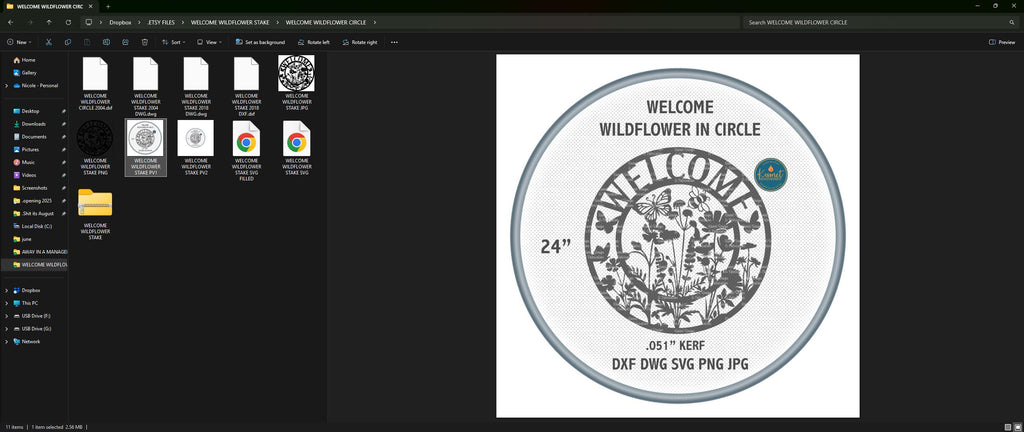
Task: Expand the USB Drive (F:) node
Action: click(x=7, y=316)
